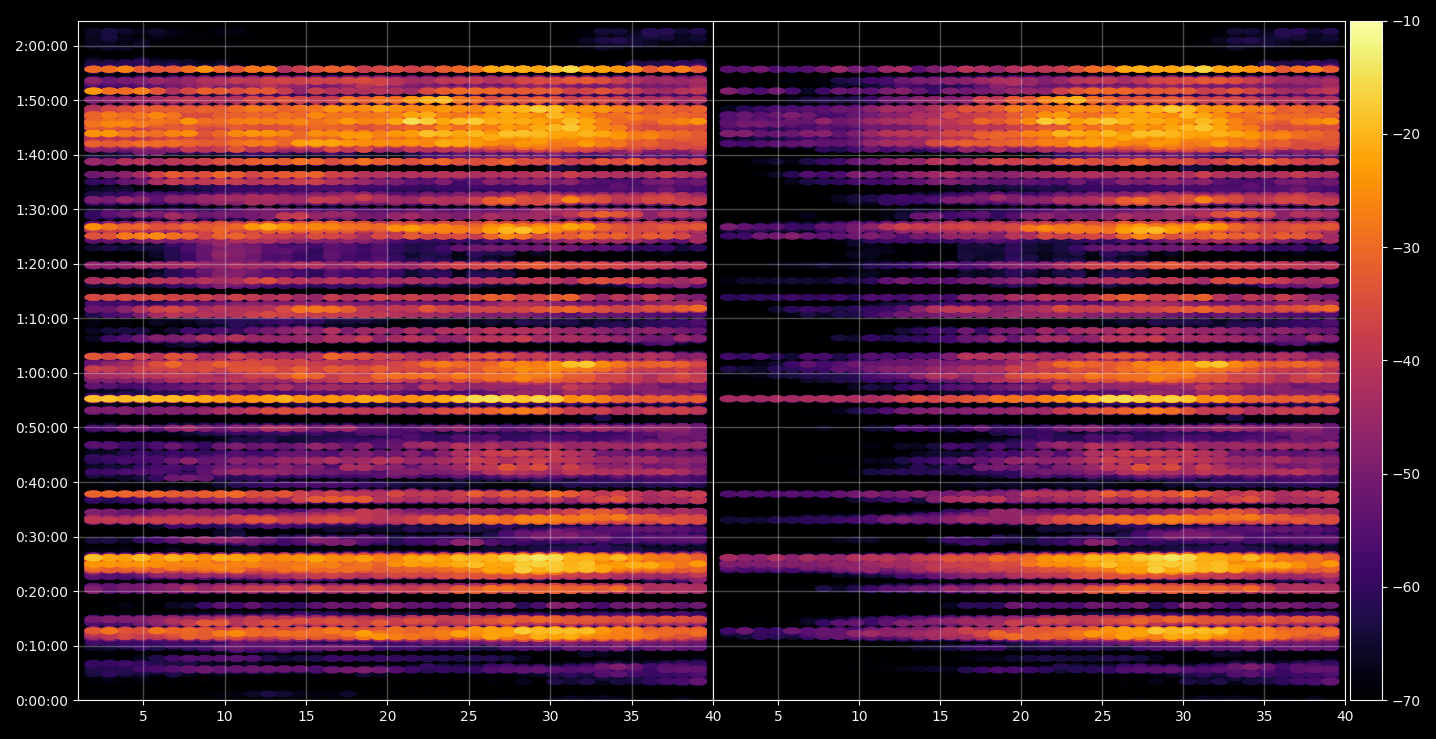Click the 0:00:00 y-axis tick label
This screenshot has width=1436, height=739.
coord(41,700)
